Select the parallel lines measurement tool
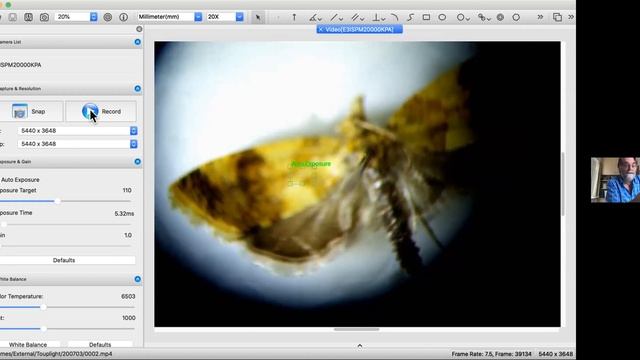This screenshot has width=640, height=360. [x=355, y=17]
